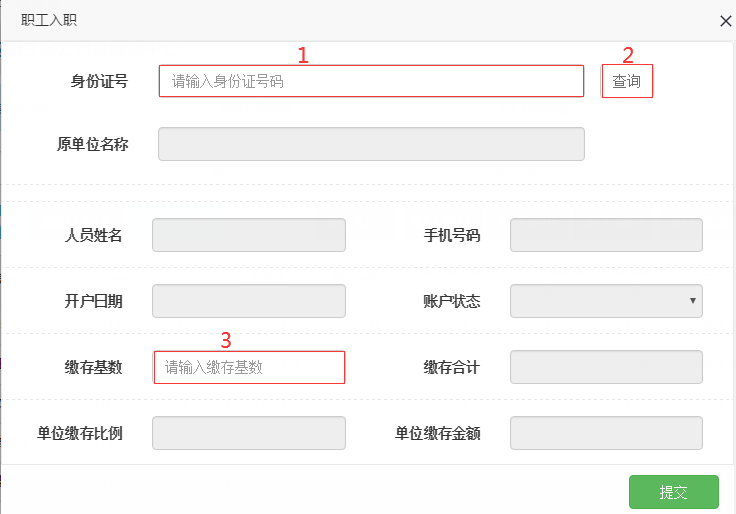Click the 单位缴存金额 label
The image size is (736, 514).
coord(437,433)
